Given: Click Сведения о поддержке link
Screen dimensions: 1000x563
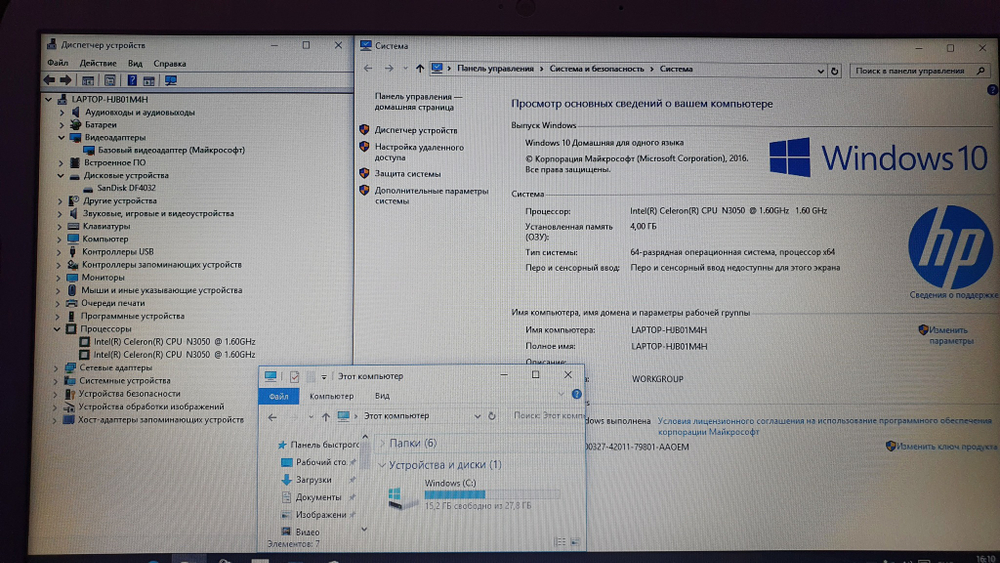Looking at the screenshot, I should coord(953,295).
